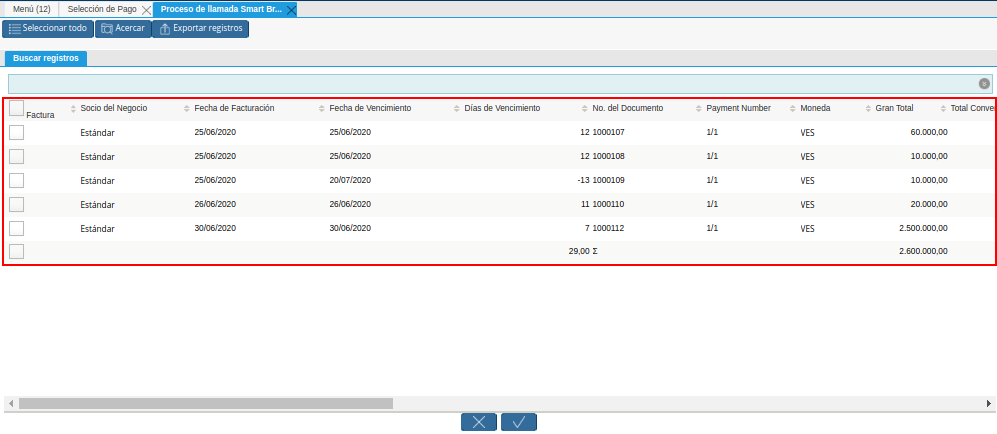The width and height of the screenshot is (997, 434).
Task: Click the scrollbar right arrow
Action: [988, 403]
